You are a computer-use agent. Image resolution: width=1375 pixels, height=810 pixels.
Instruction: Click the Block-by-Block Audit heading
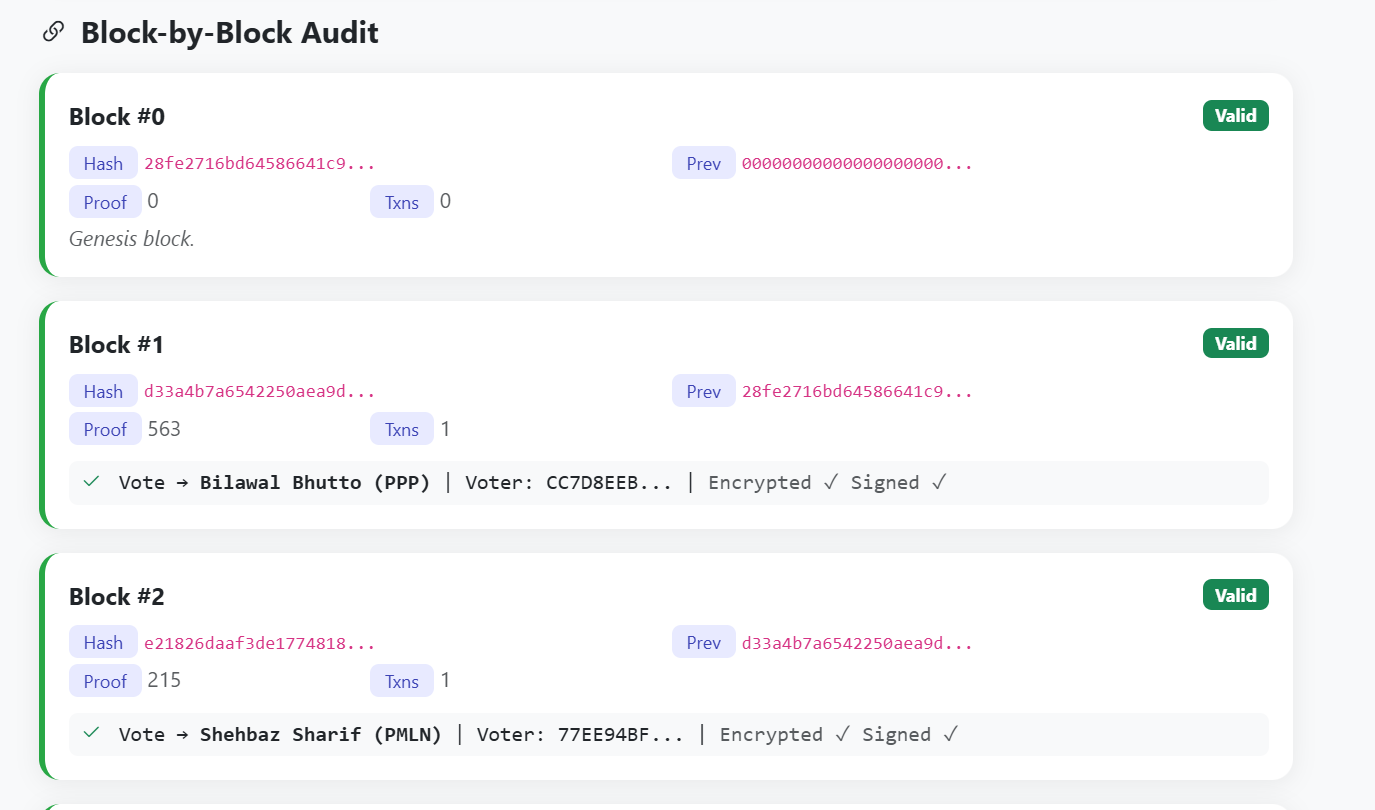point(229,32)
